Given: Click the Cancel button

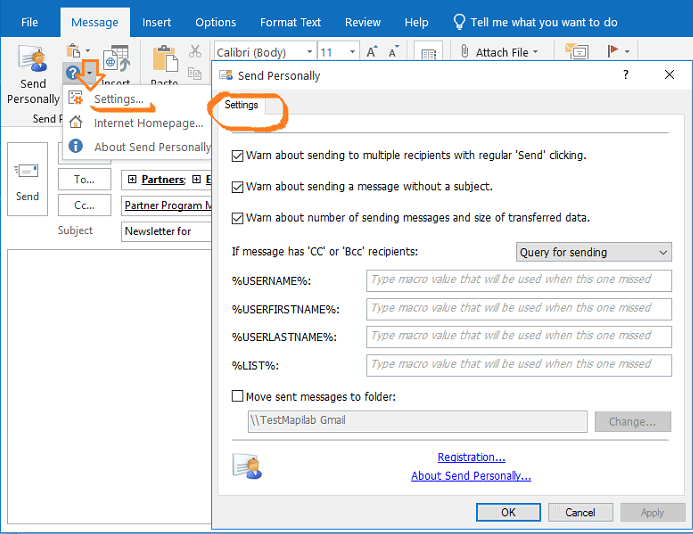Looking at the screenshot, I should click(x=580, y=512).
